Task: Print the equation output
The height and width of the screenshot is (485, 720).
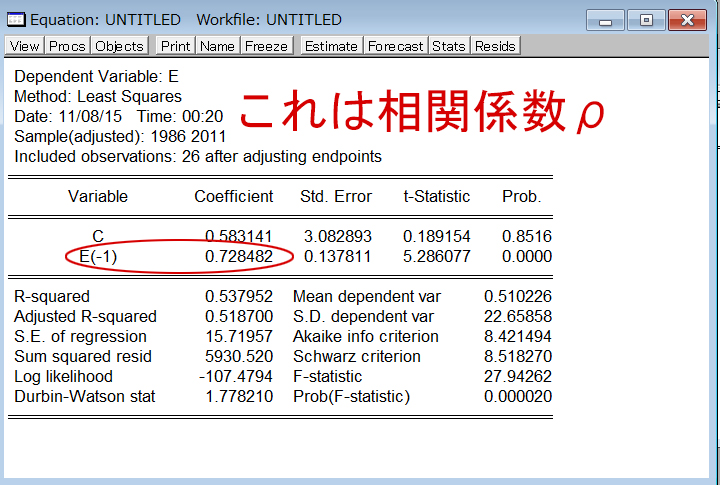Action: [x=175, y=46]
